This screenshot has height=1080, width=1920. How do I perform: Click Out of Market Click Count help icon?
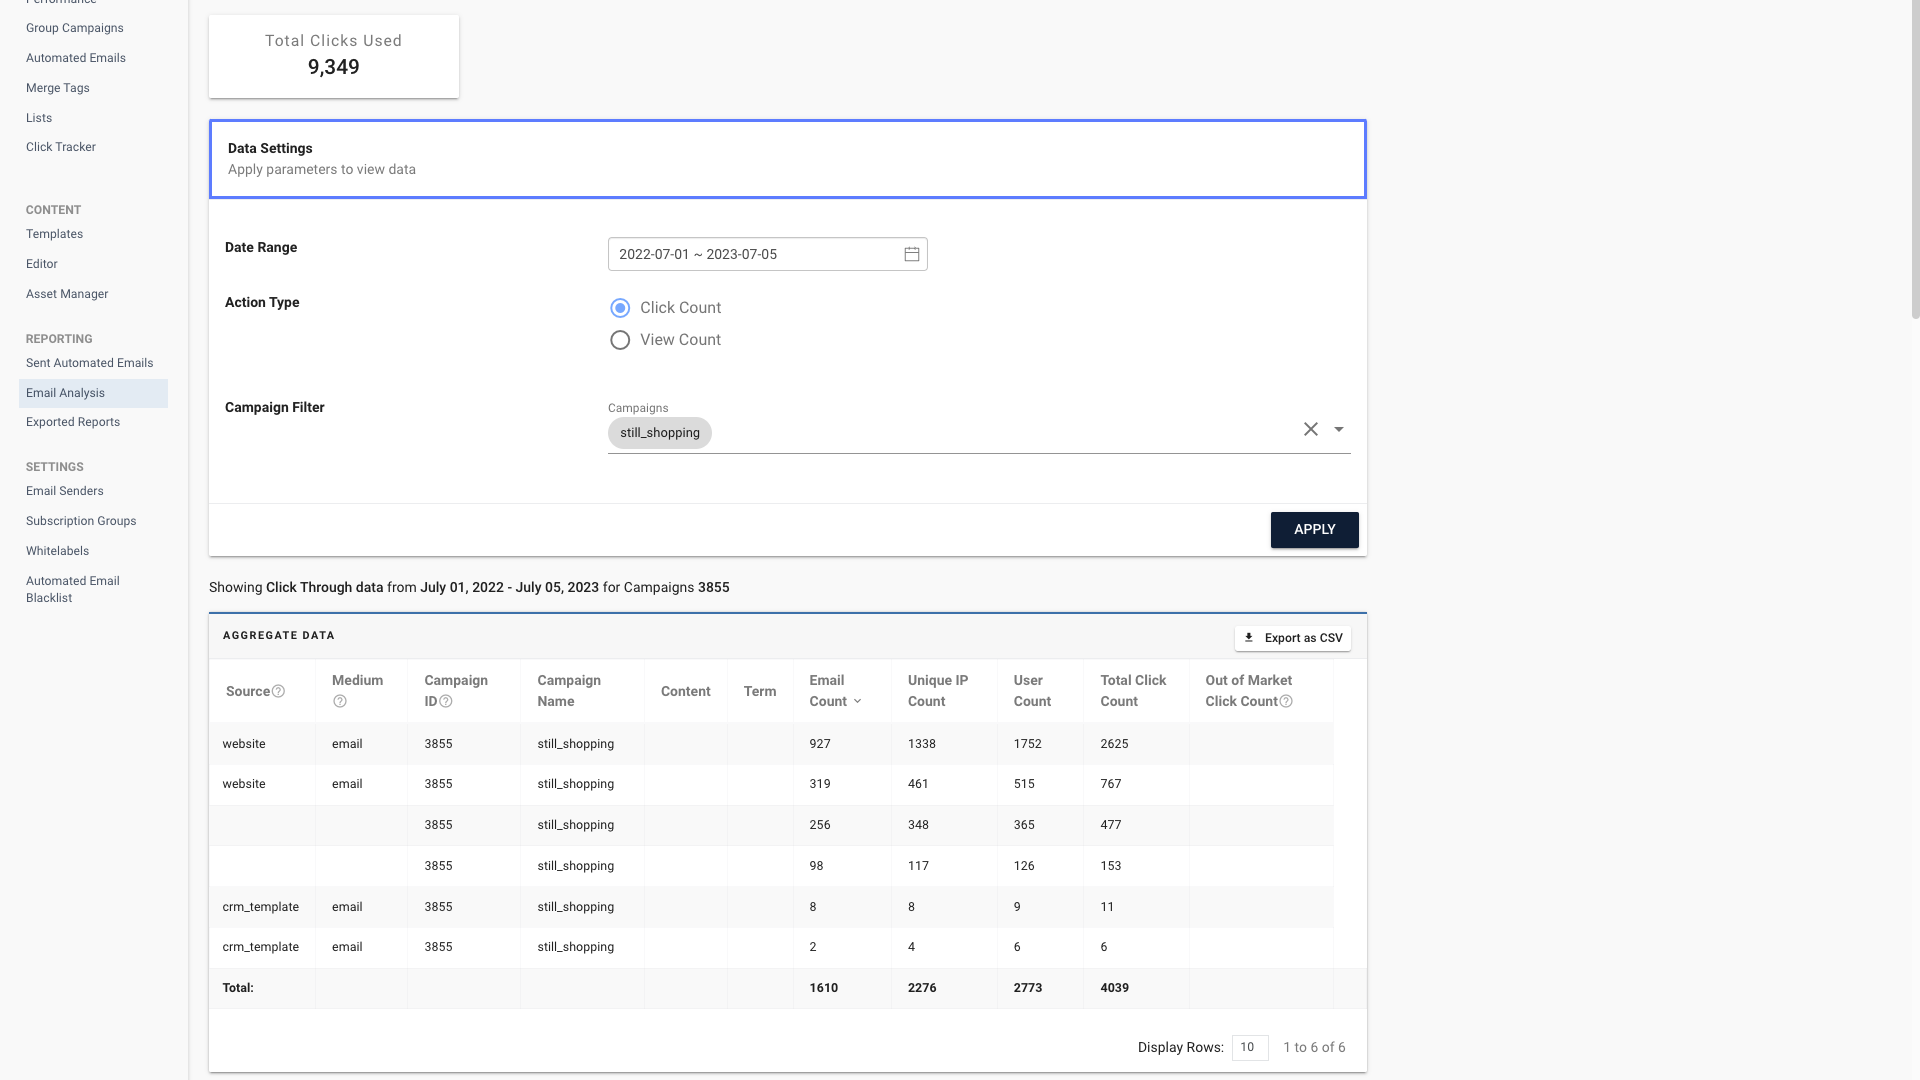pyautogui.click(x=1286, y=701)
